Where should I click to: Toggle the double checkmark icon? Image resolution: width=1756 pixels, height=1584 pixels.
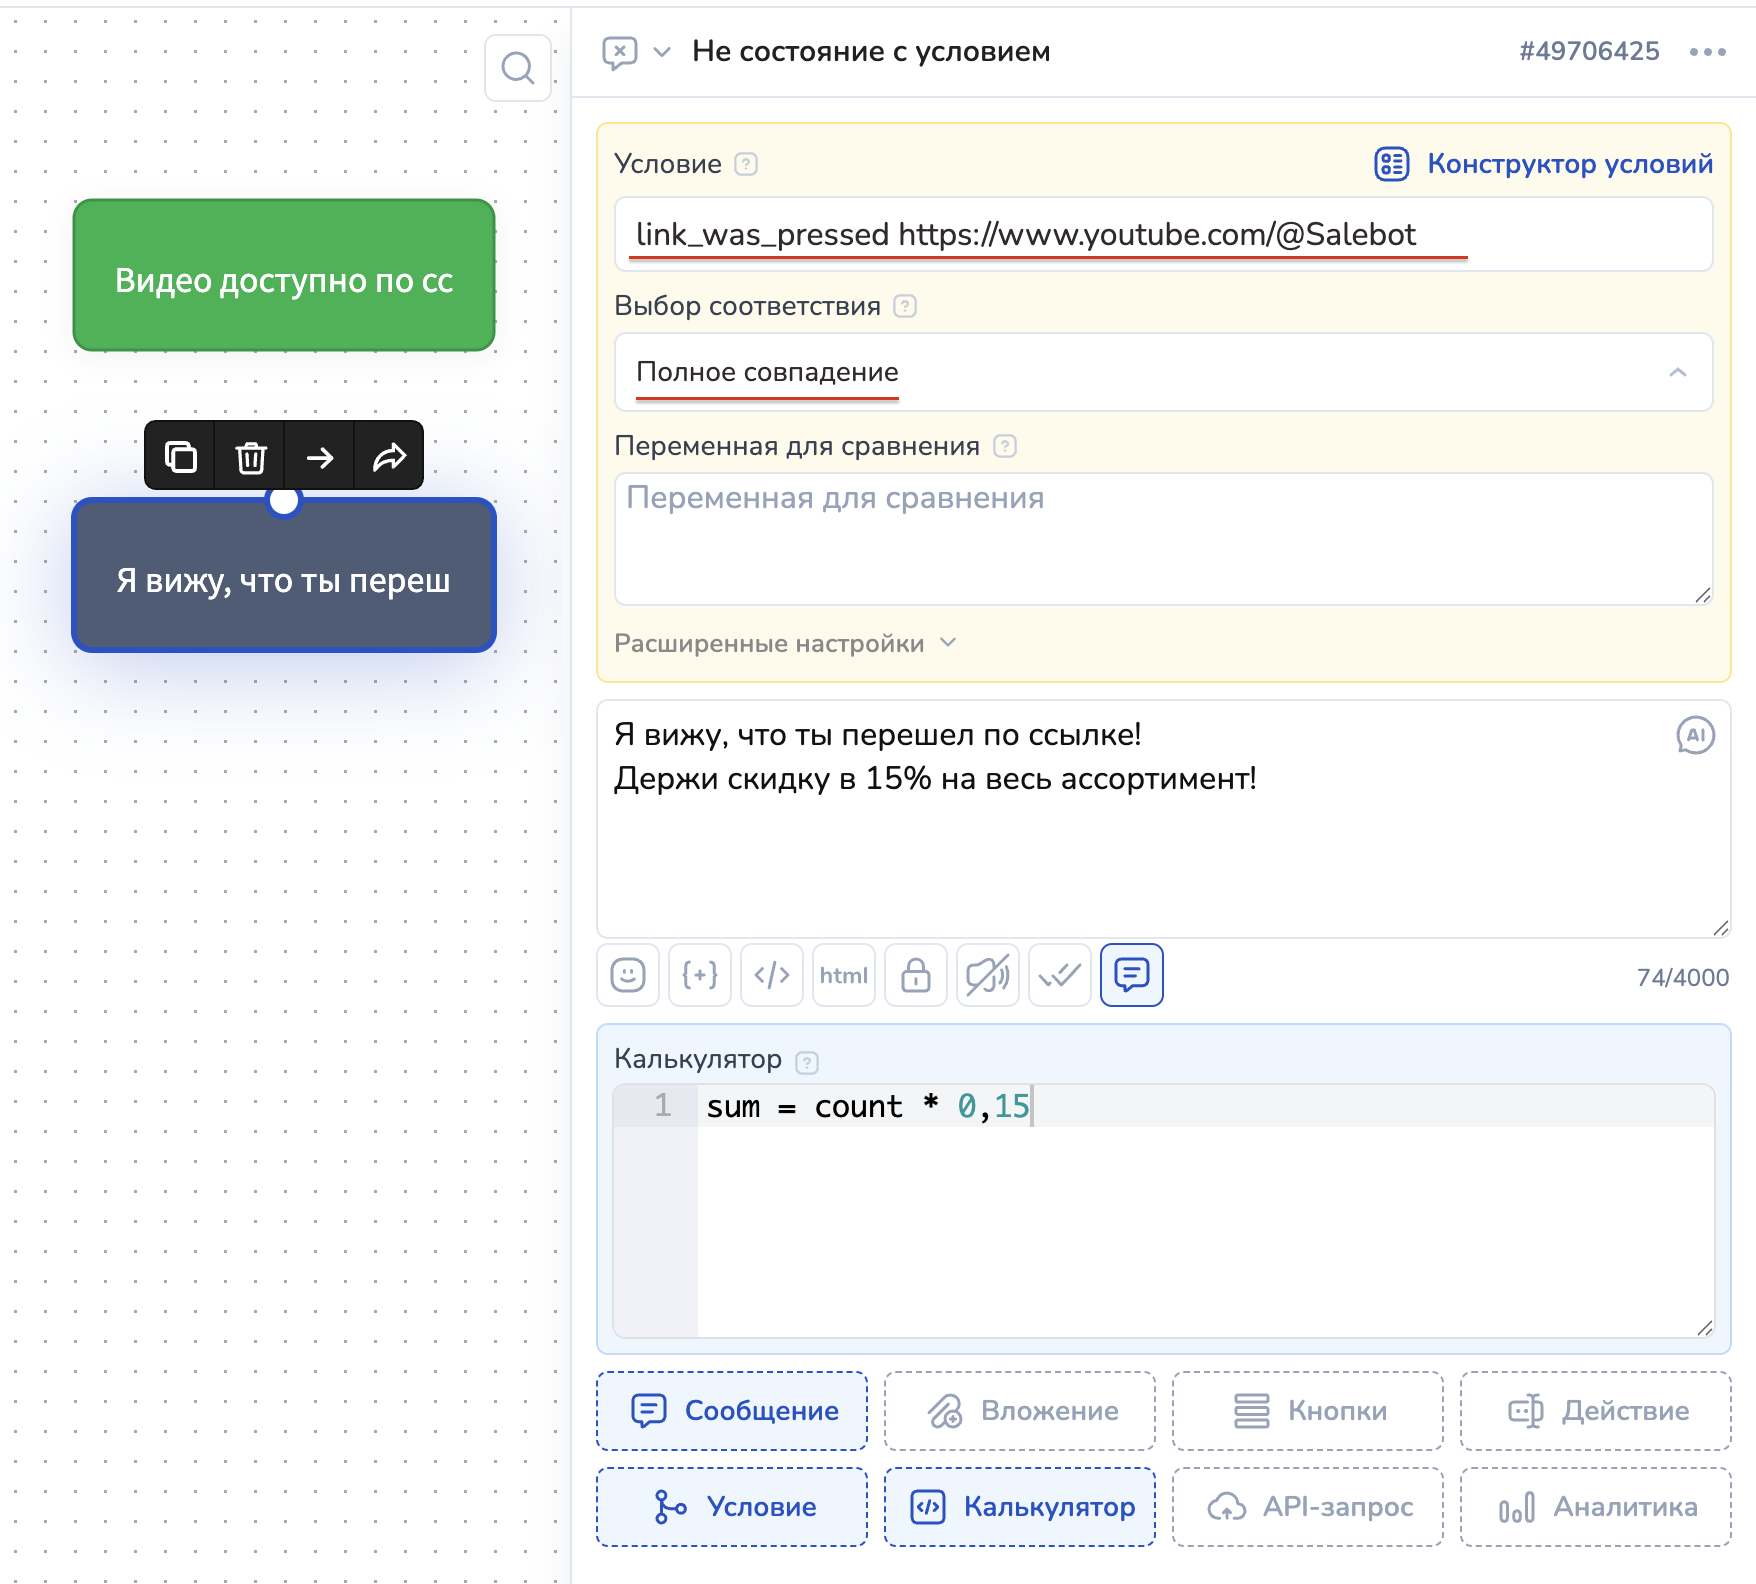[x=1060, y=975]
